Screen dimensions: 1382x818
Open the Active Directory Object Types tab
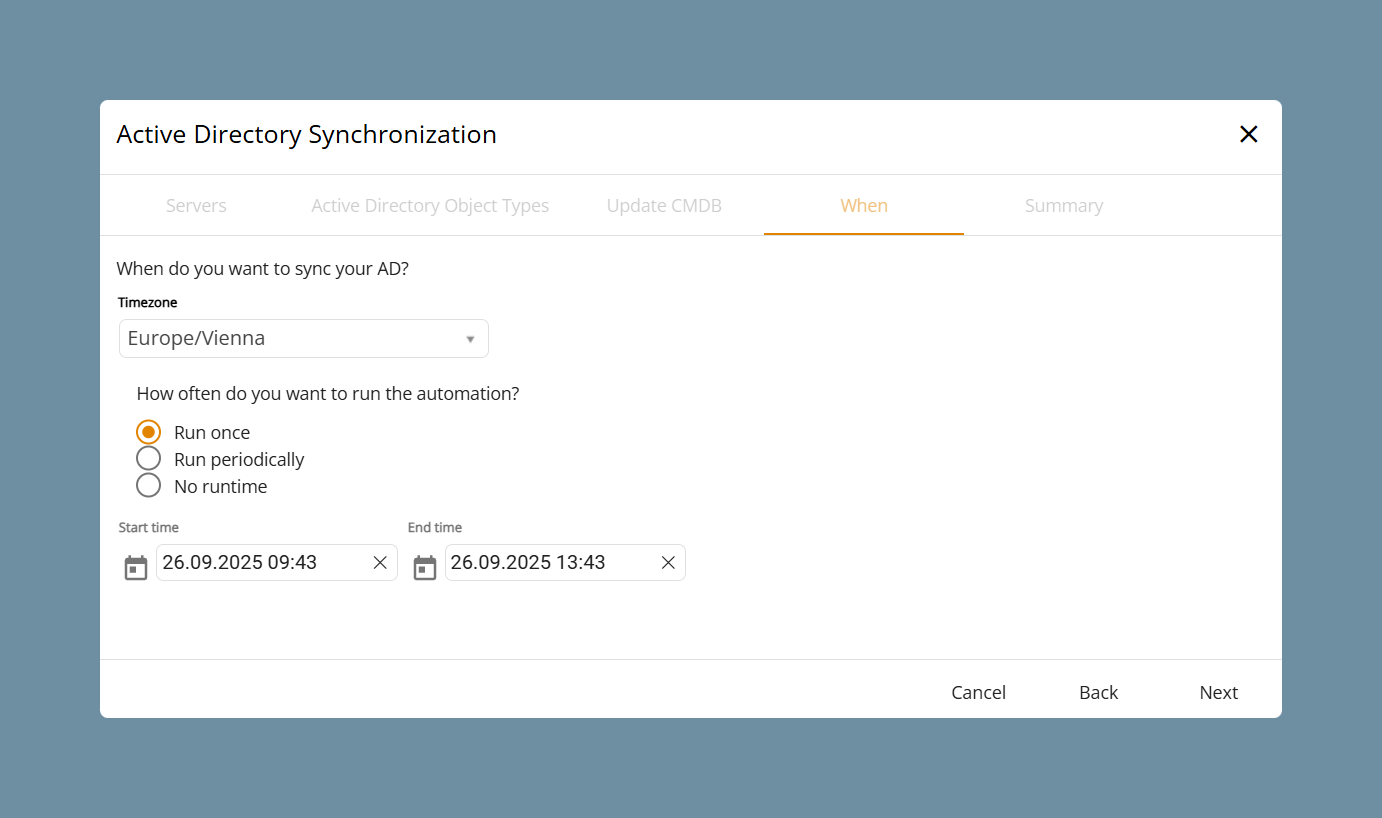click(x=430, y=205)
